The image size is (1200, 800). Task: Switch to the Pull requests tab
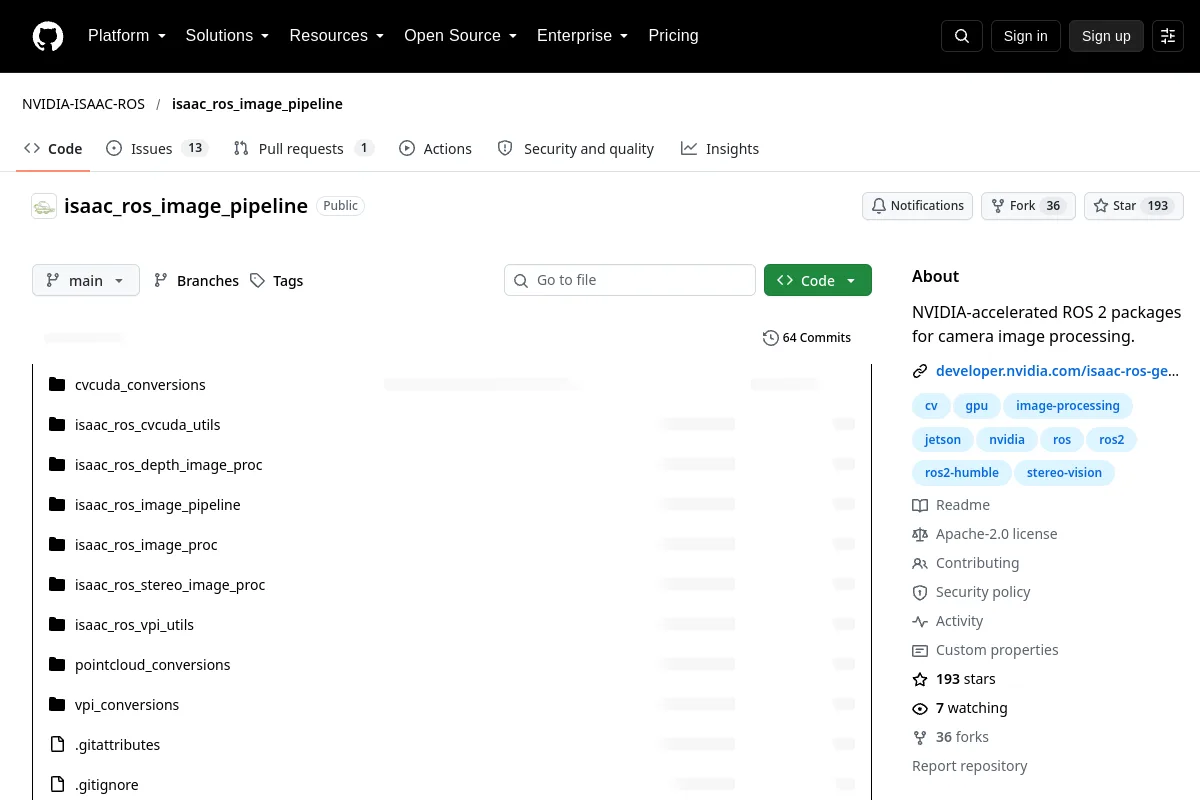[x=303, y=149]
